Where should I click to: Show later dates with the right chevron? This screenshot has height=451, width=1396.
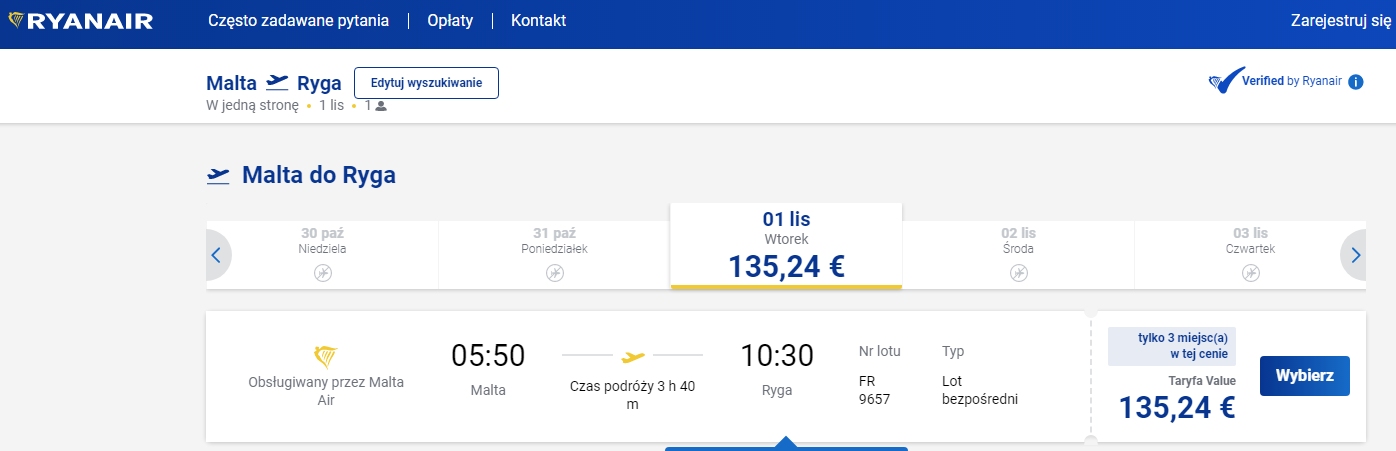(1354, 256)
